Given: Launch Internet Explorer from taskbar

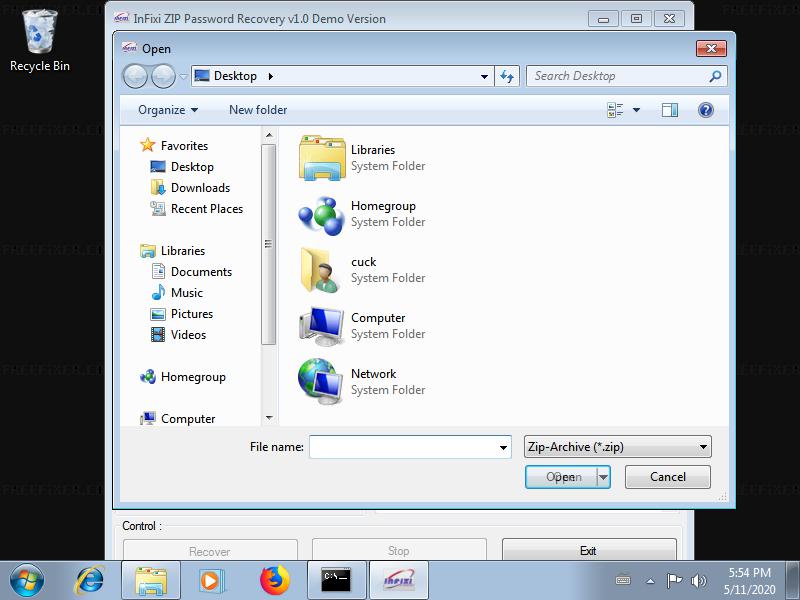Looking at the screenshot, I should [90, 581].
